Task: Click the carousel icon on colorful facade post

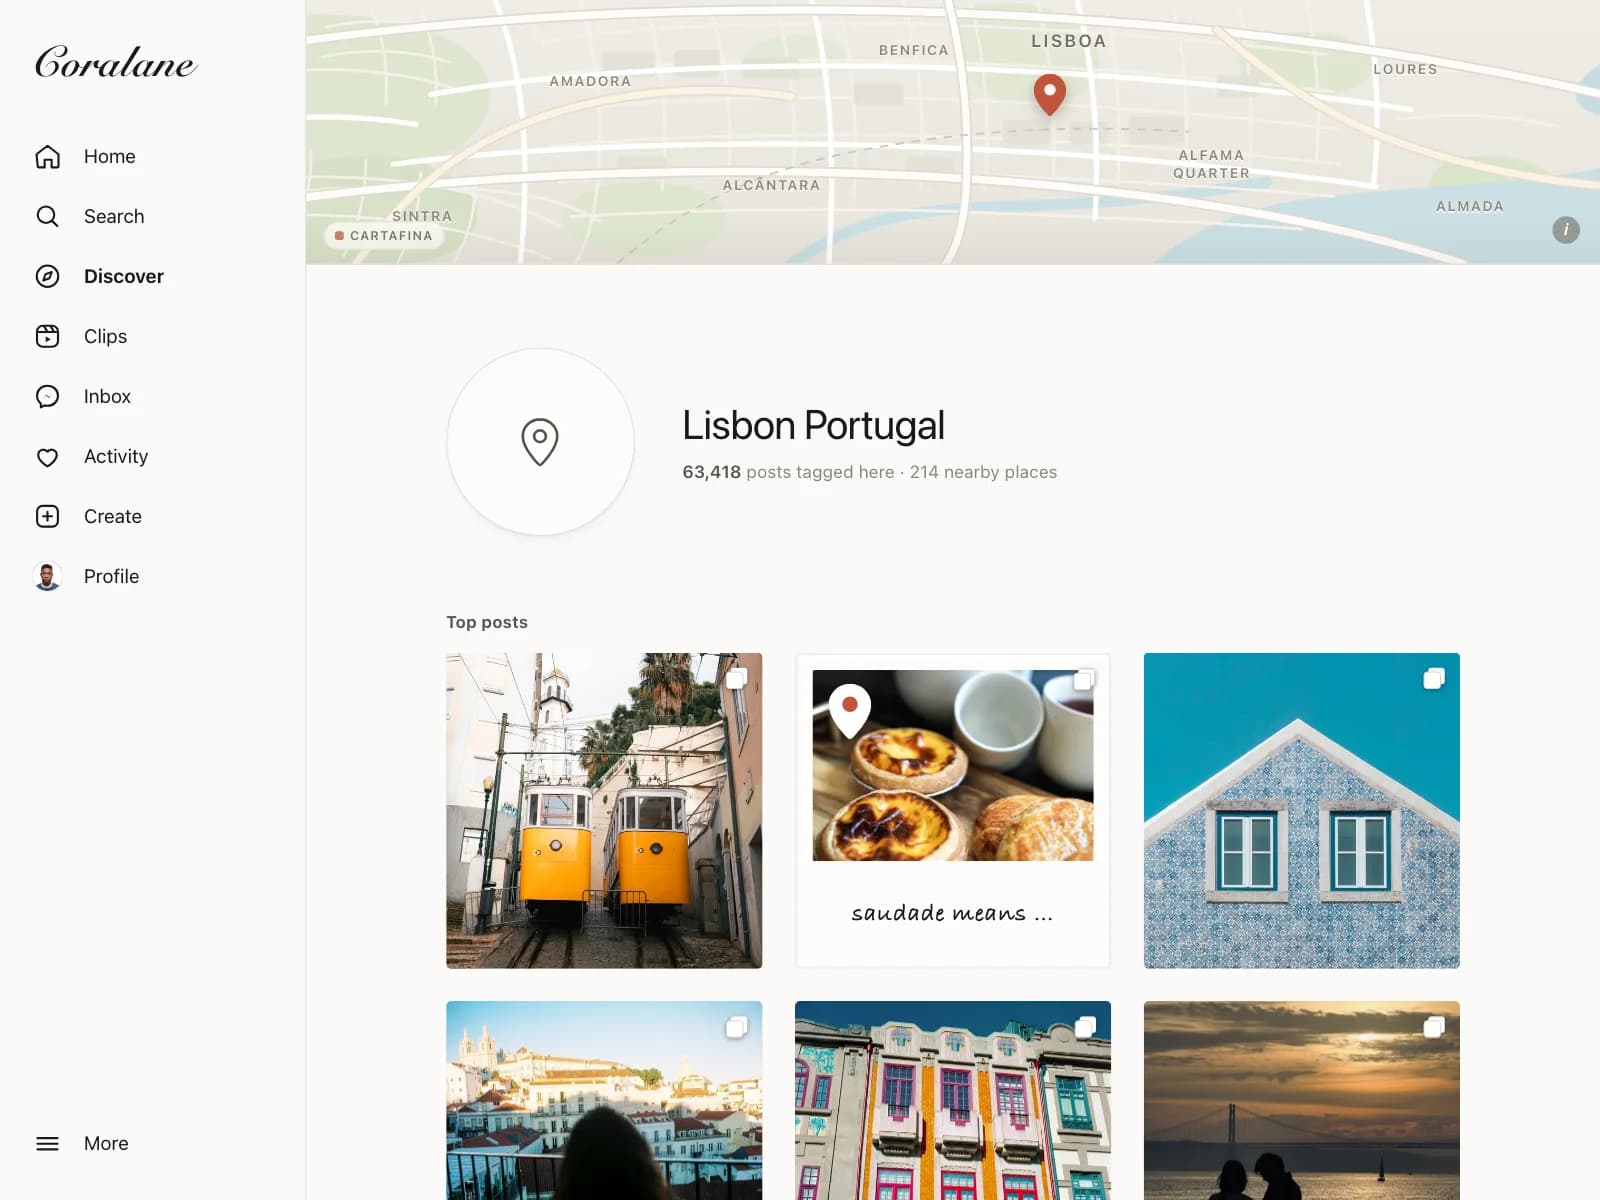Action: tap(1085, 1027)
